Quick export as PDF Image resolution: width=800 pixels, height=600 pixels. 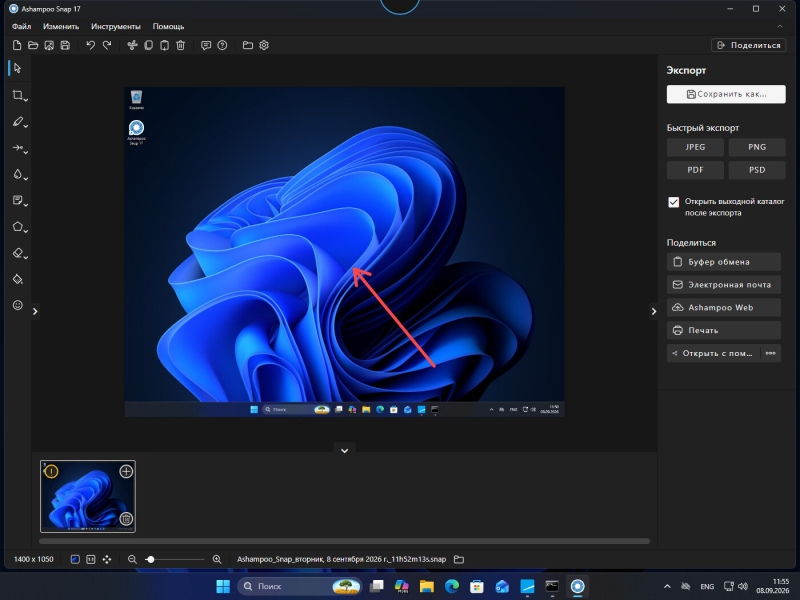click(695, 170)
